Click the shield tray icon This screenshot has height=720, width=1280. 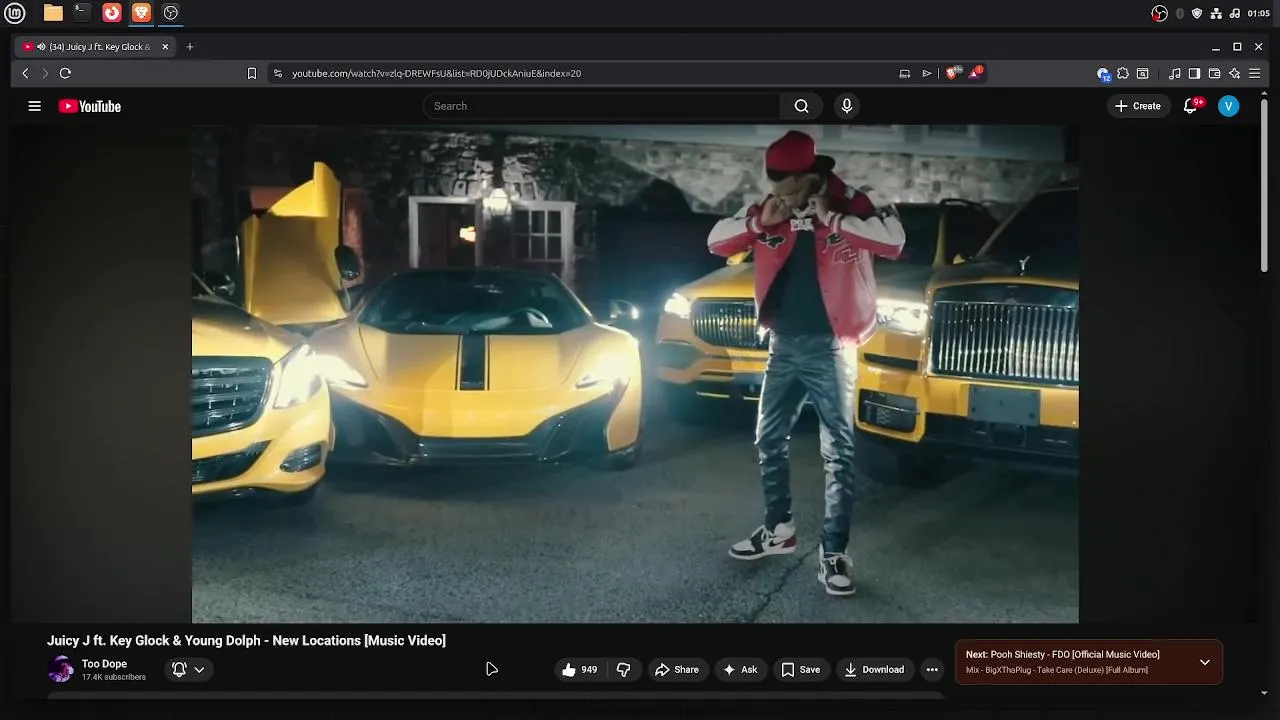(x=1197, y=13)
